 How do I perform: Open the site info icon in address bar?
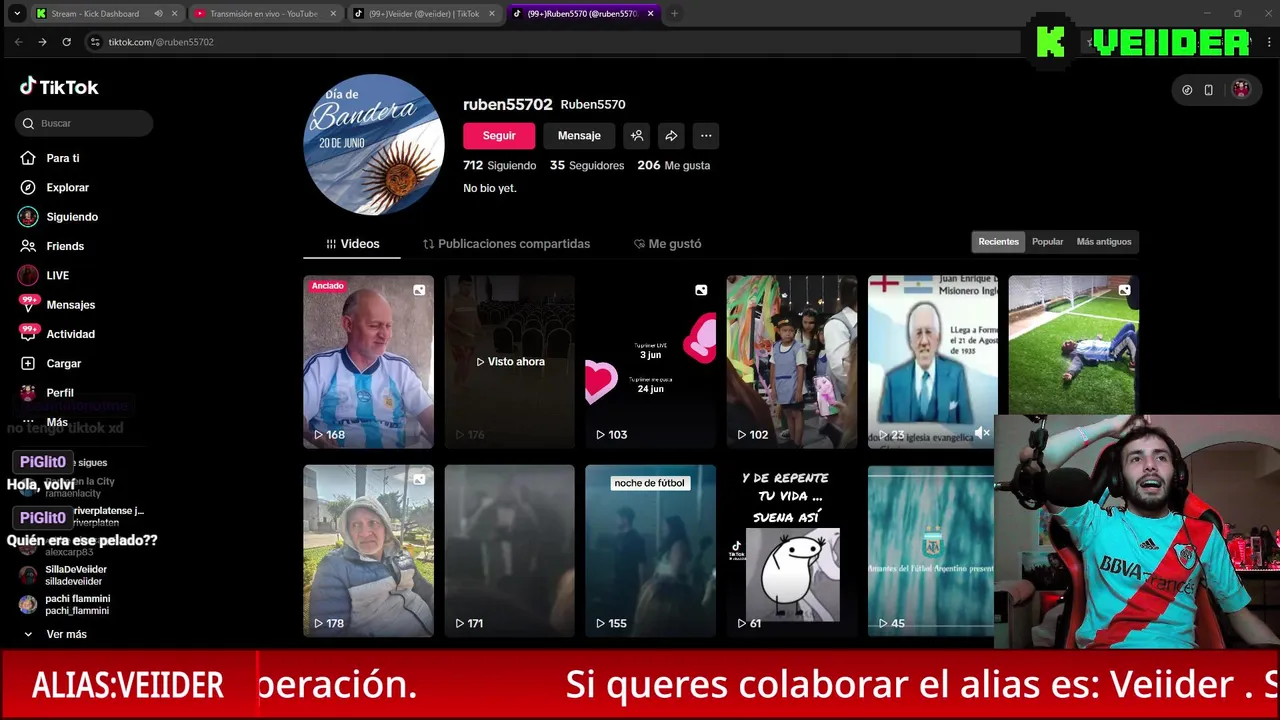[95, 42]
